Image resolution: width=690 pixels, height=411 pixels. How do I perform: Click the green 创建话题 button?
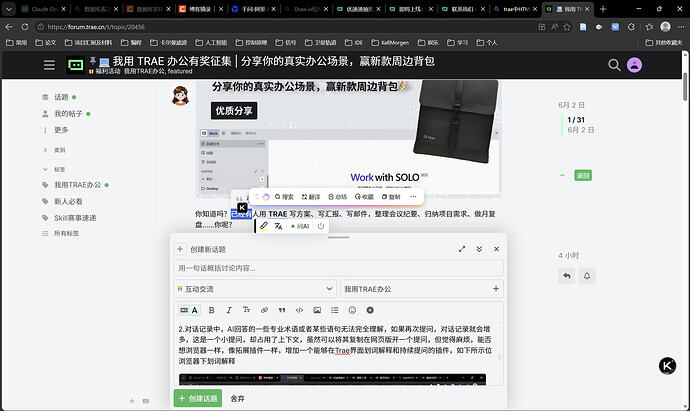[x=198, y=399]
